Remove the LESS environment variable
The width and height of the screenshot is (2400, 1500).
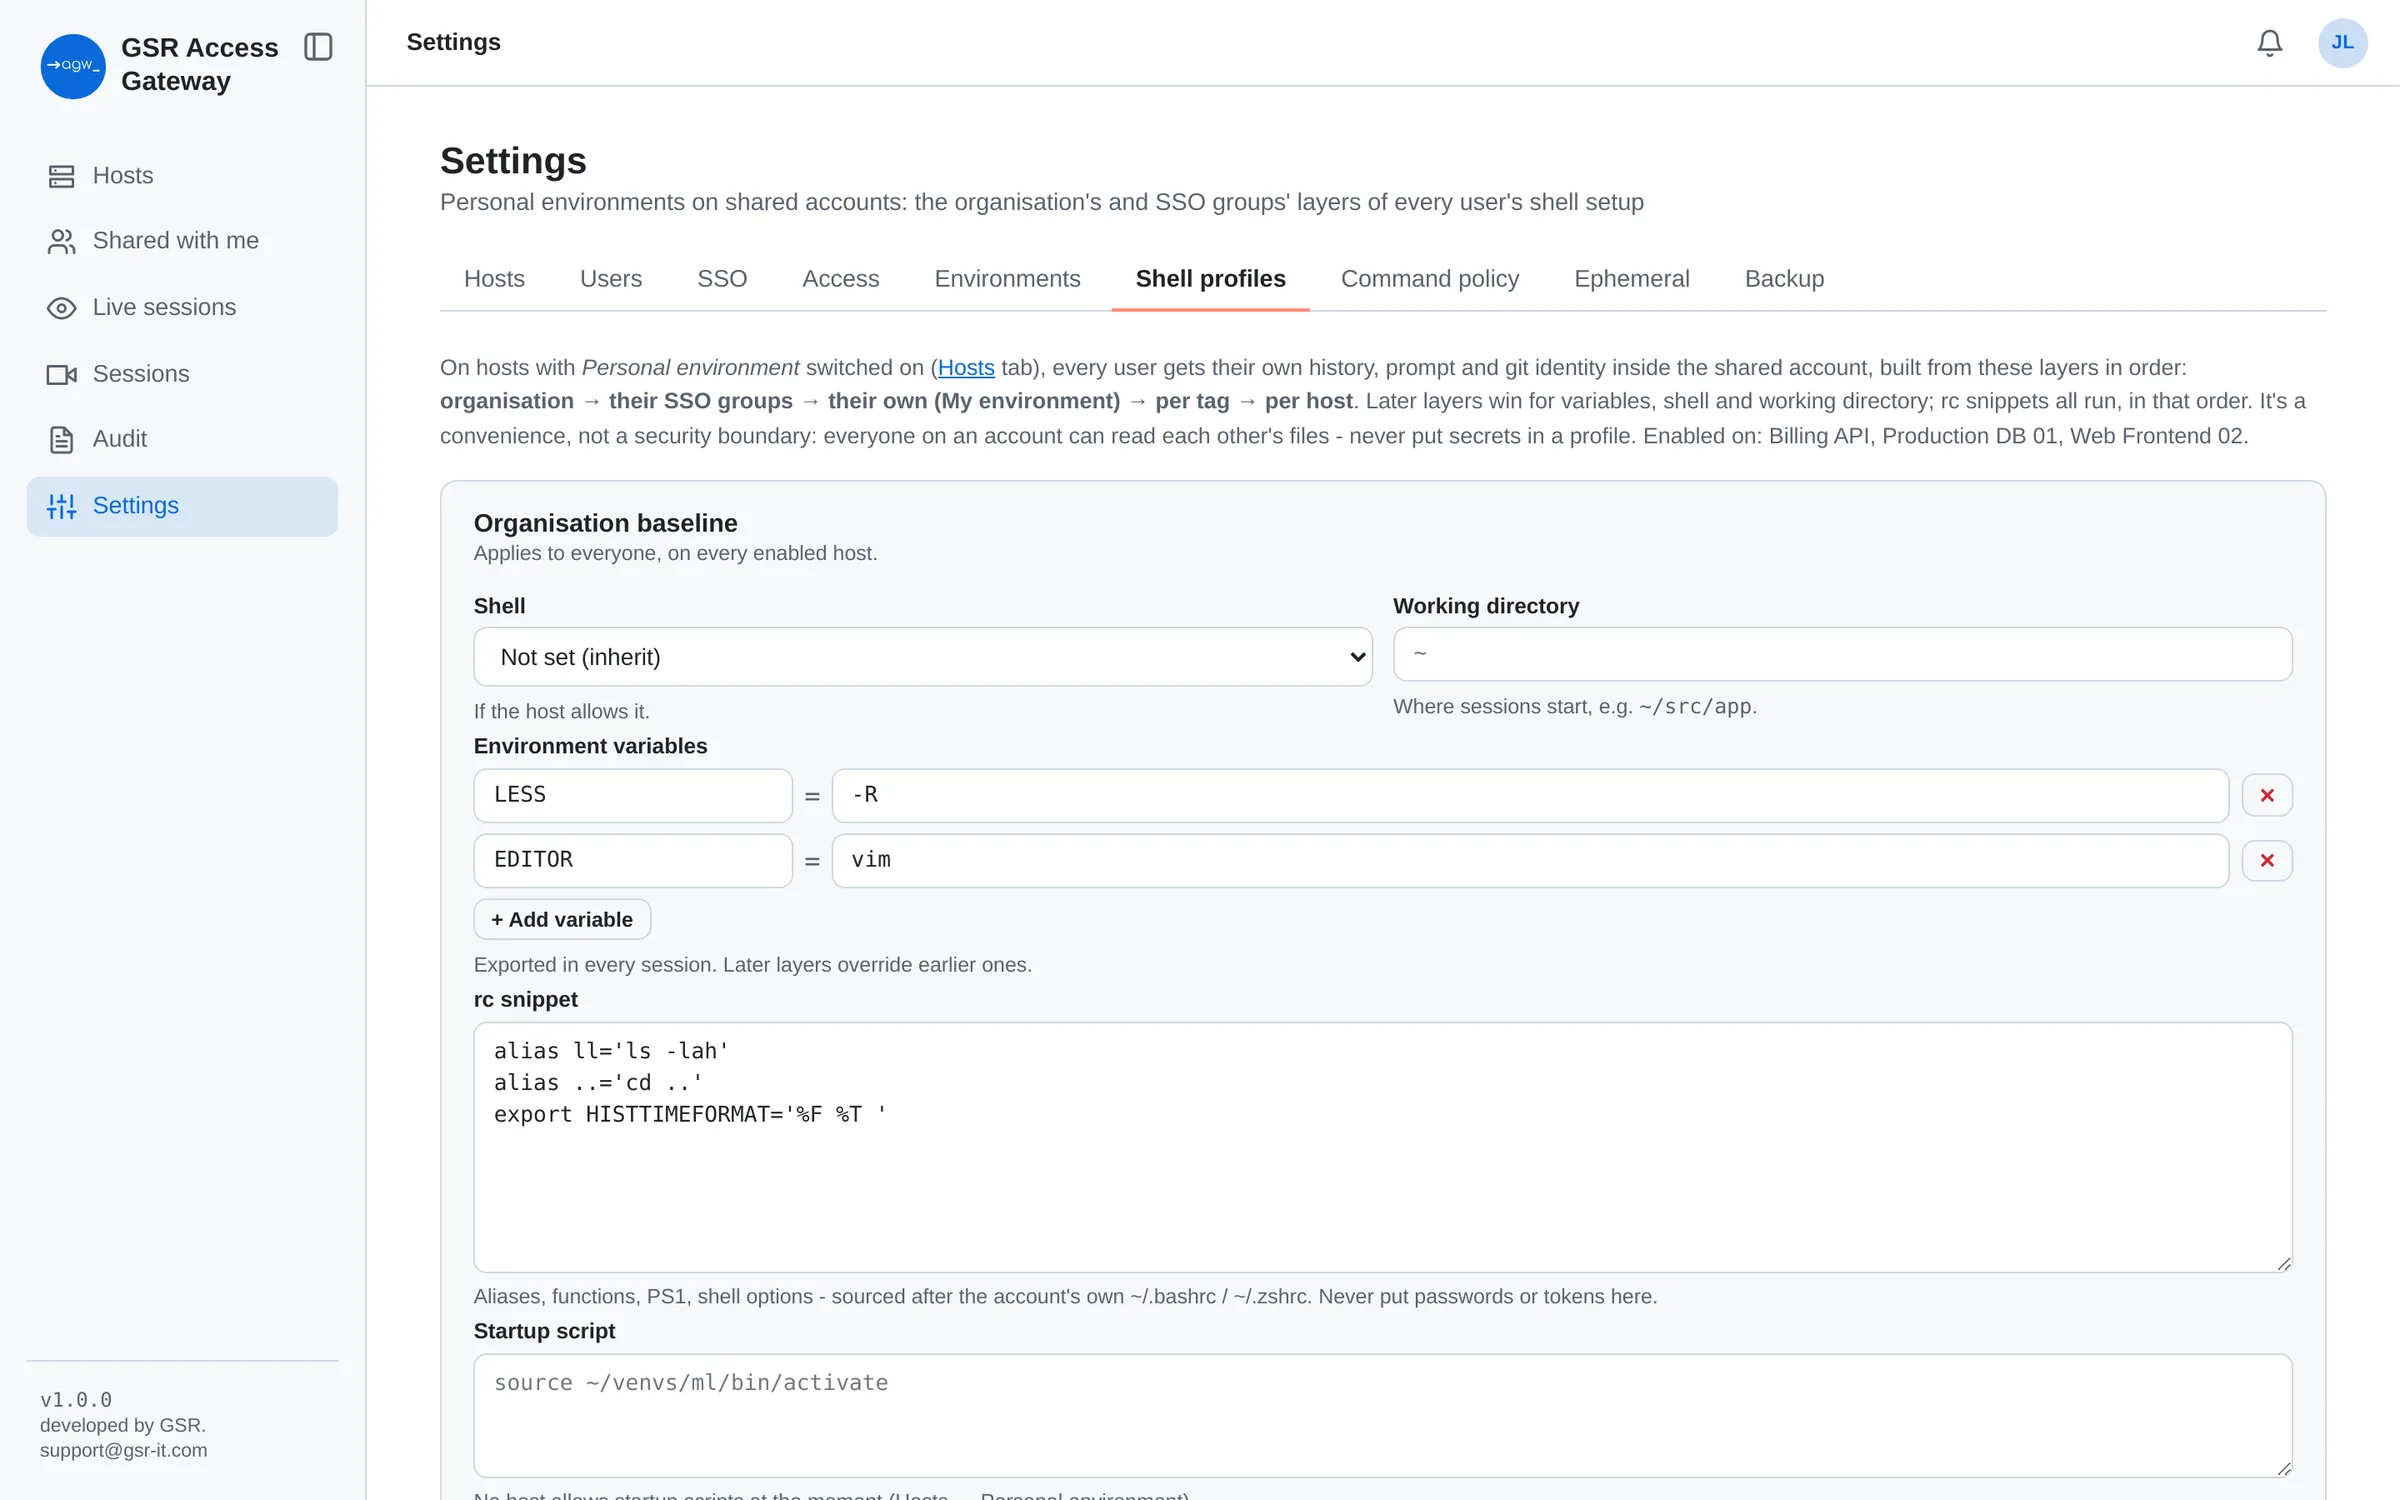coord(2266,795)
